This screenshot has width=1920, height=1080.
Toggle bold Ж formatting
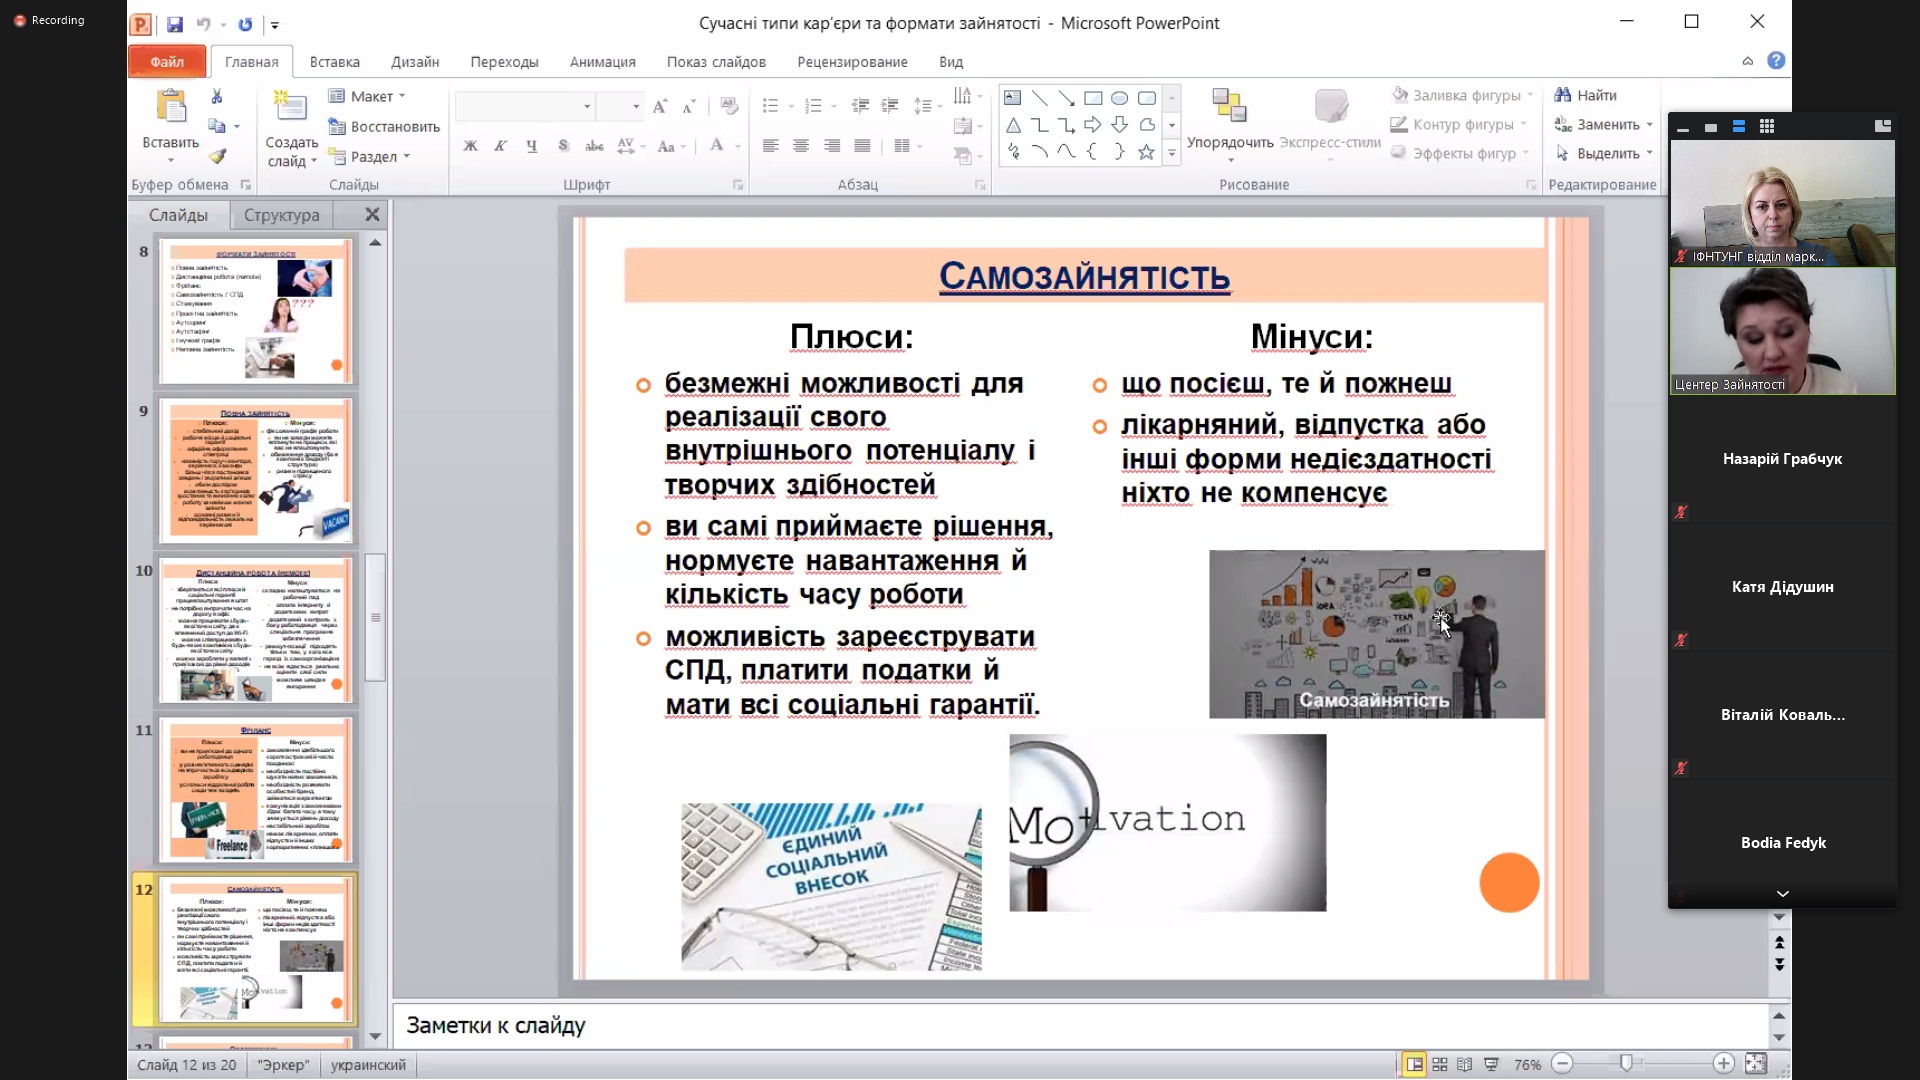tap(470, 146)
